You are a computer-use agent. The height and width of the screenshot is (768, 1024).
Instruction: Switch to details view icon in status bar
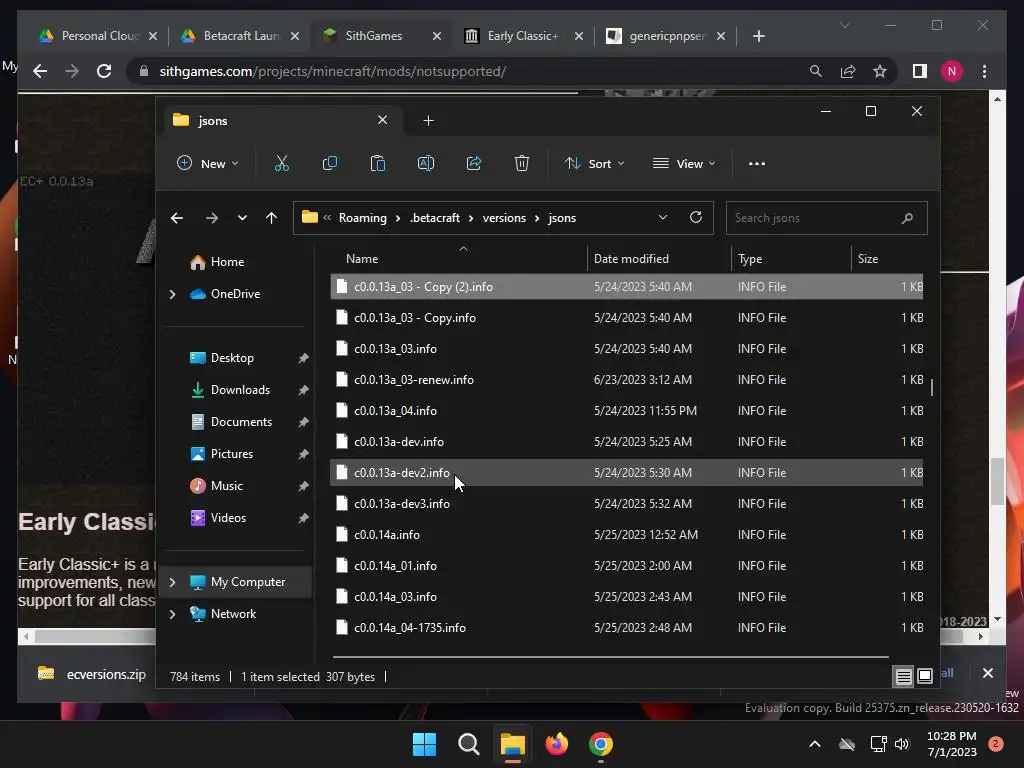click(903, 677)
